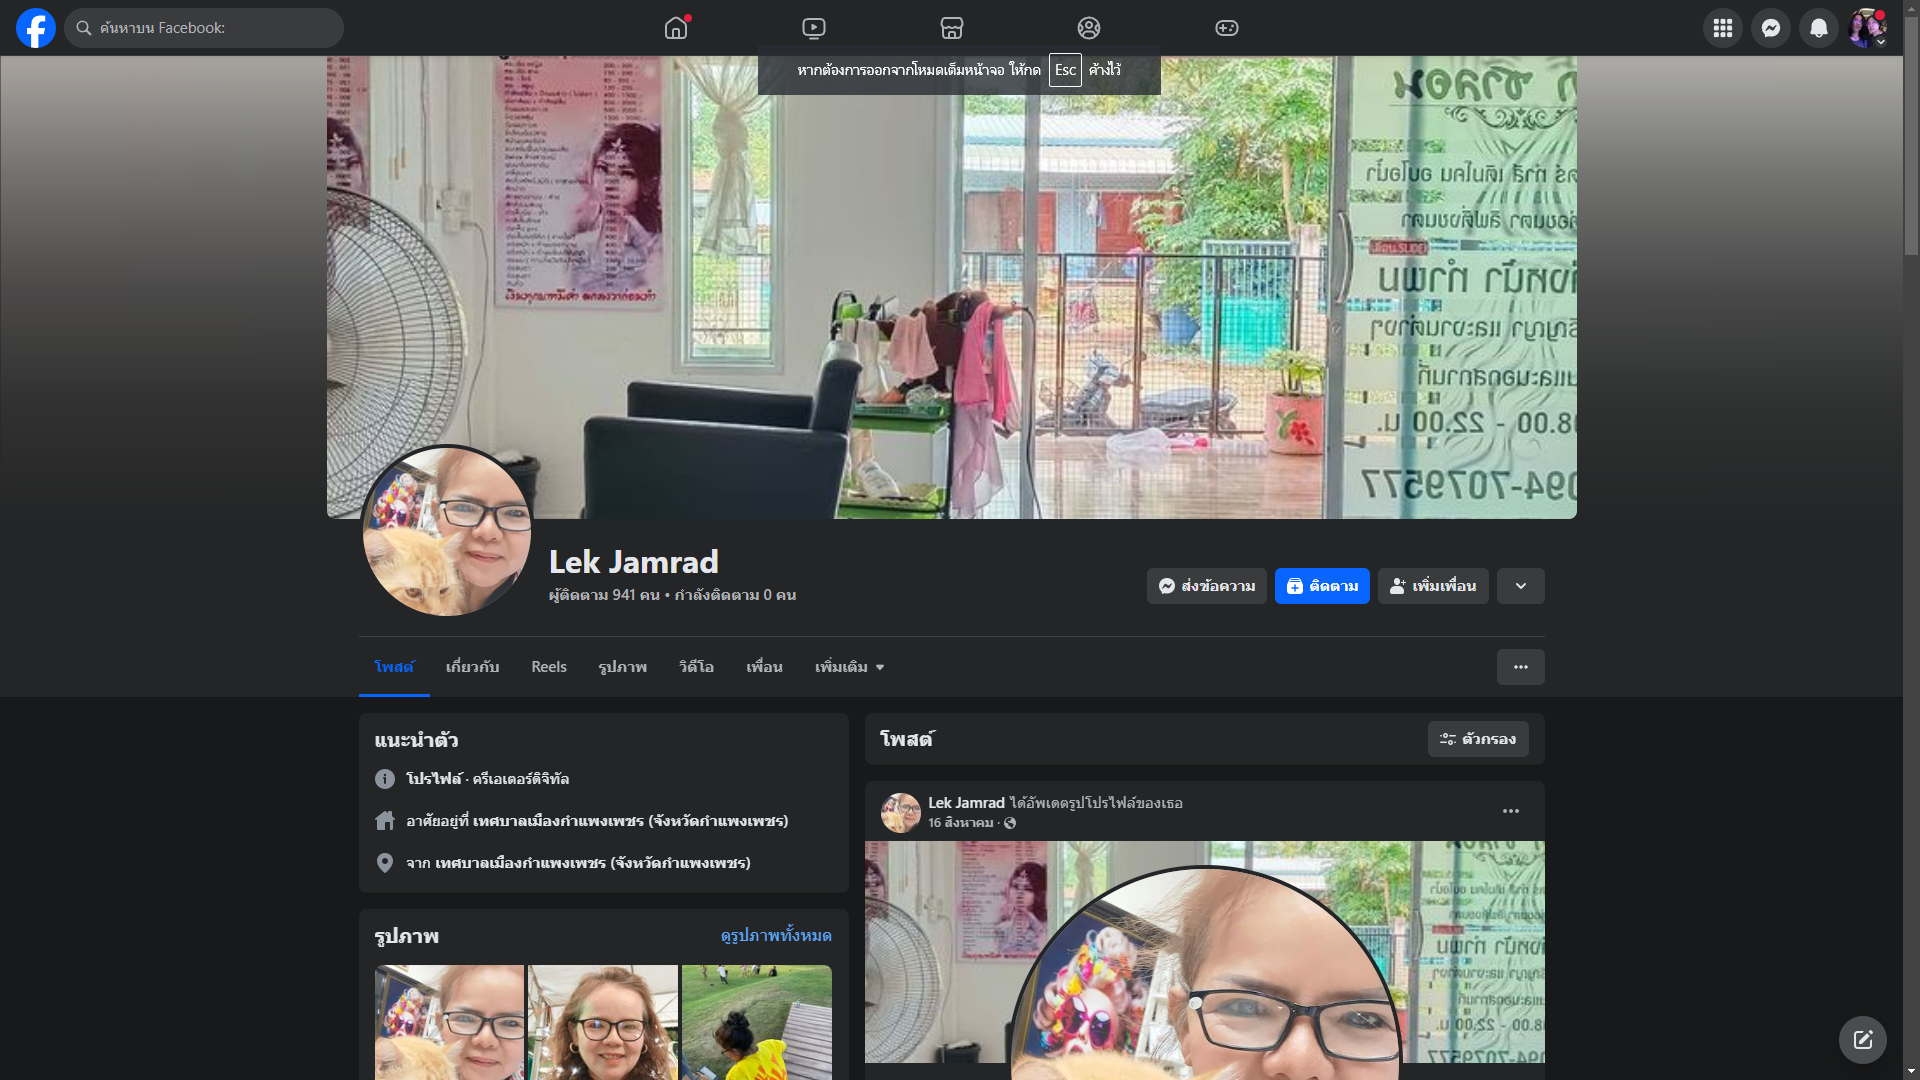Click the blue ติดตาม follow button
Image resolution: width=1920 pixels, height=1080 pixels.
pos(1322,586)
